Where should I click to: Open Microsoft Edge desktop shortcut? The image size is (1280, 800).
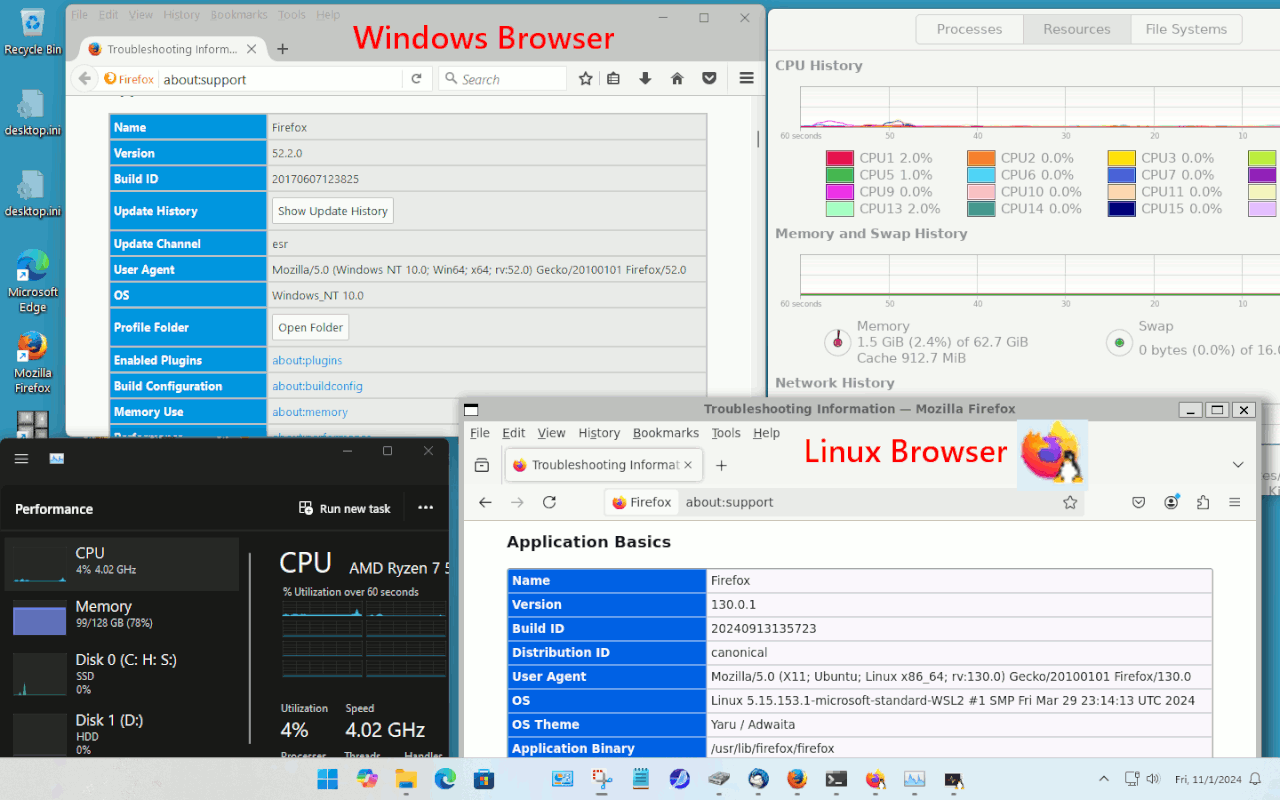(x=33, y=281)
